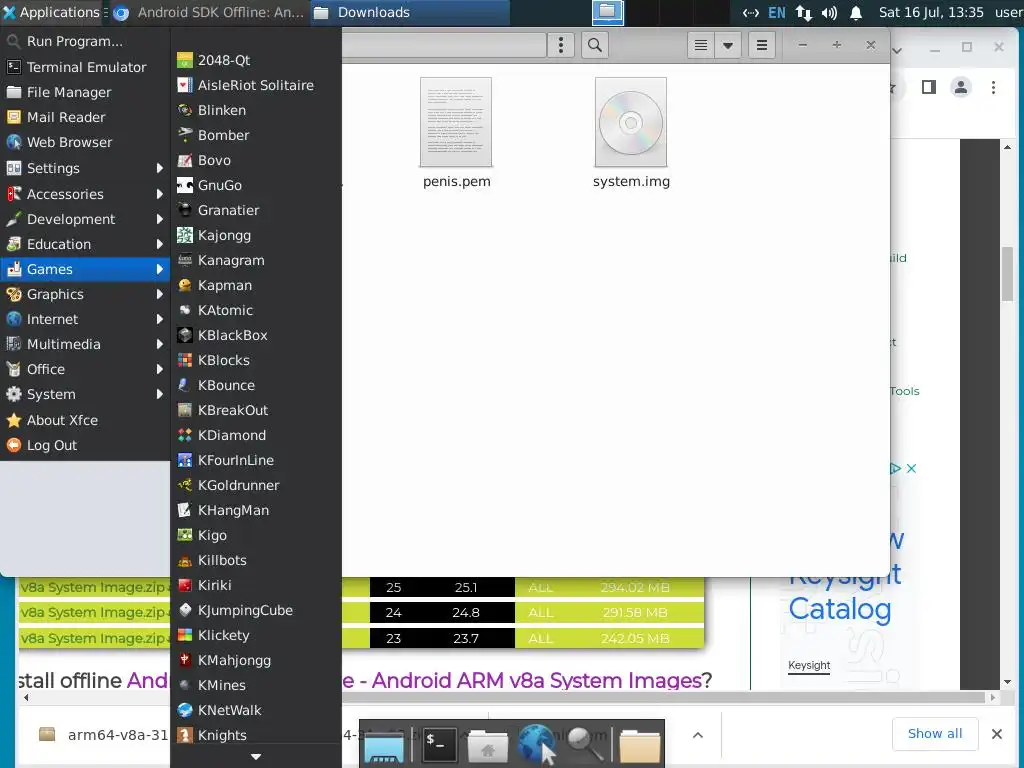Open search in Downloads file manager
Image resolution: width=1024 pixels, height=768 pixels.
594,45
